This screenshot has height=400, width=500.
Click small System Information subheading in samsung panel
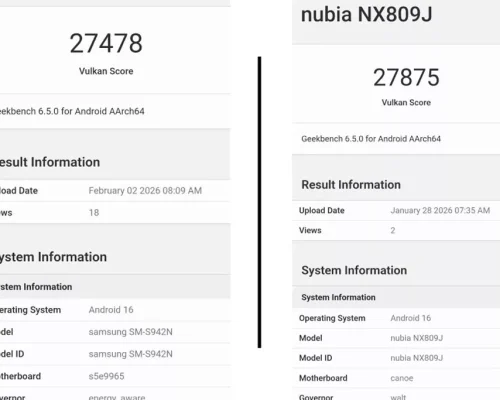[x=36, y=287]
